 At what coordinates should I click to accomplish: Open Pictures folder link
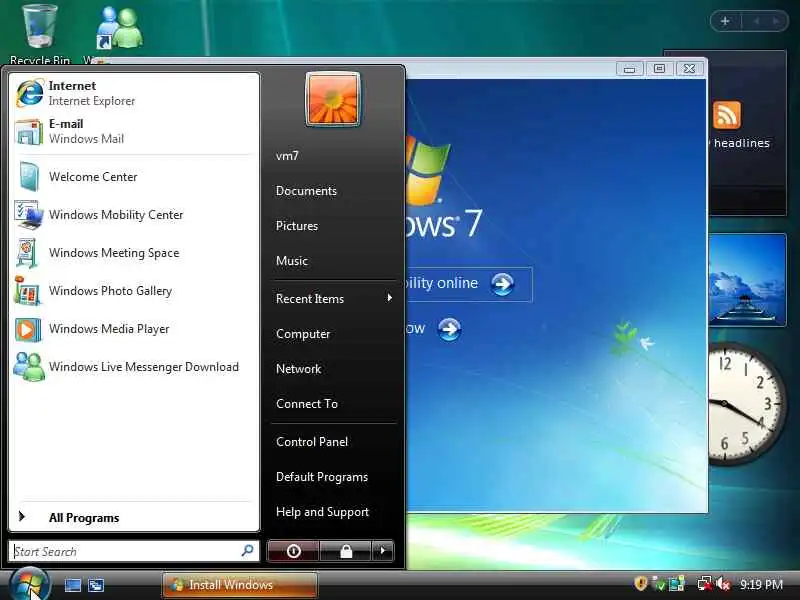(x=296, y=226)
